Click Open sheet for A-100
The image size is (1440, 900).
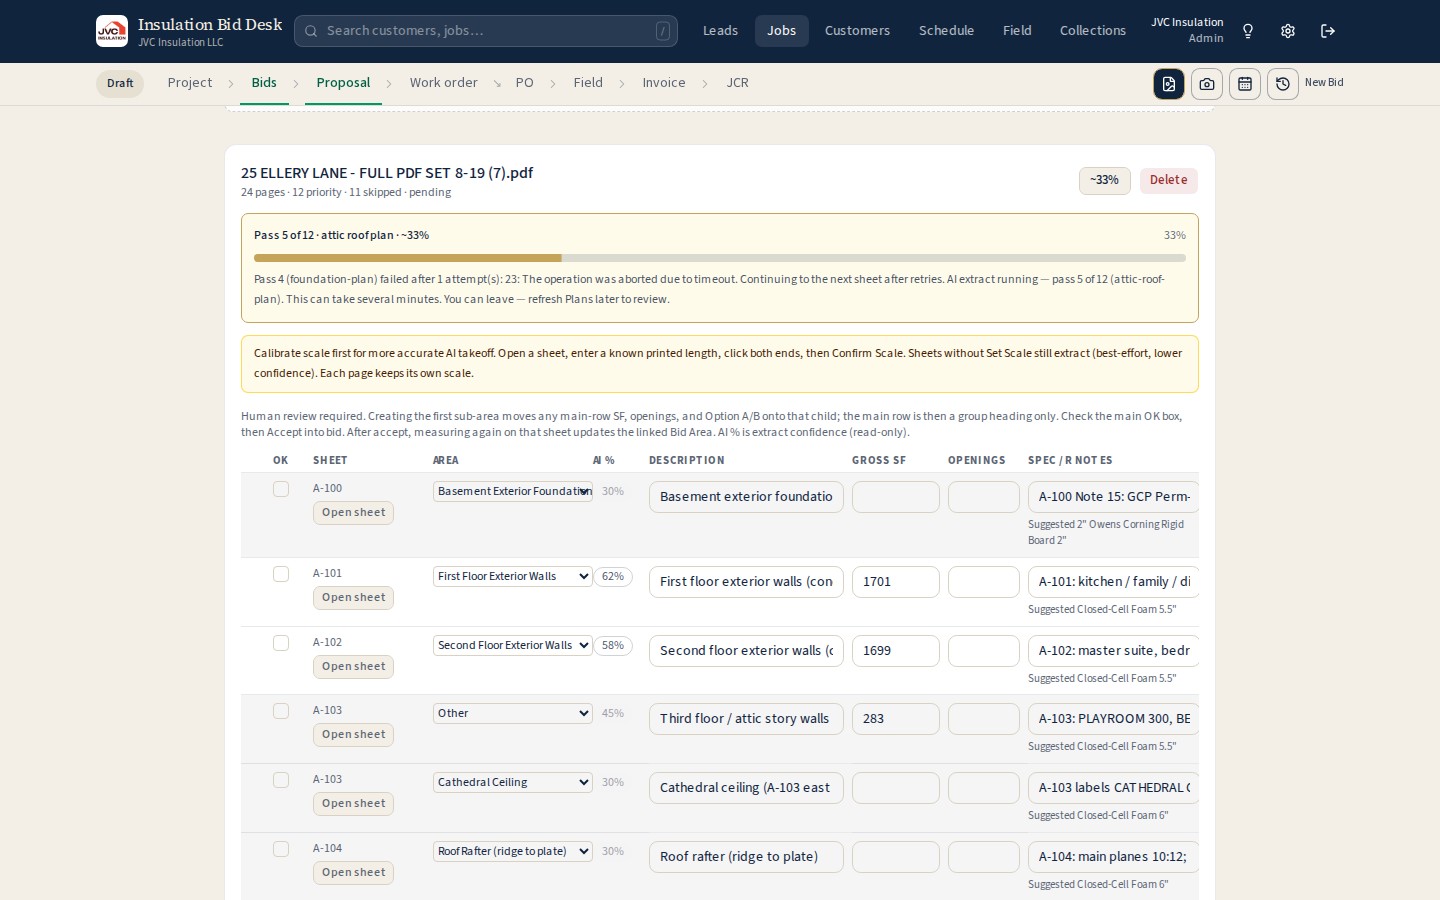353,513
